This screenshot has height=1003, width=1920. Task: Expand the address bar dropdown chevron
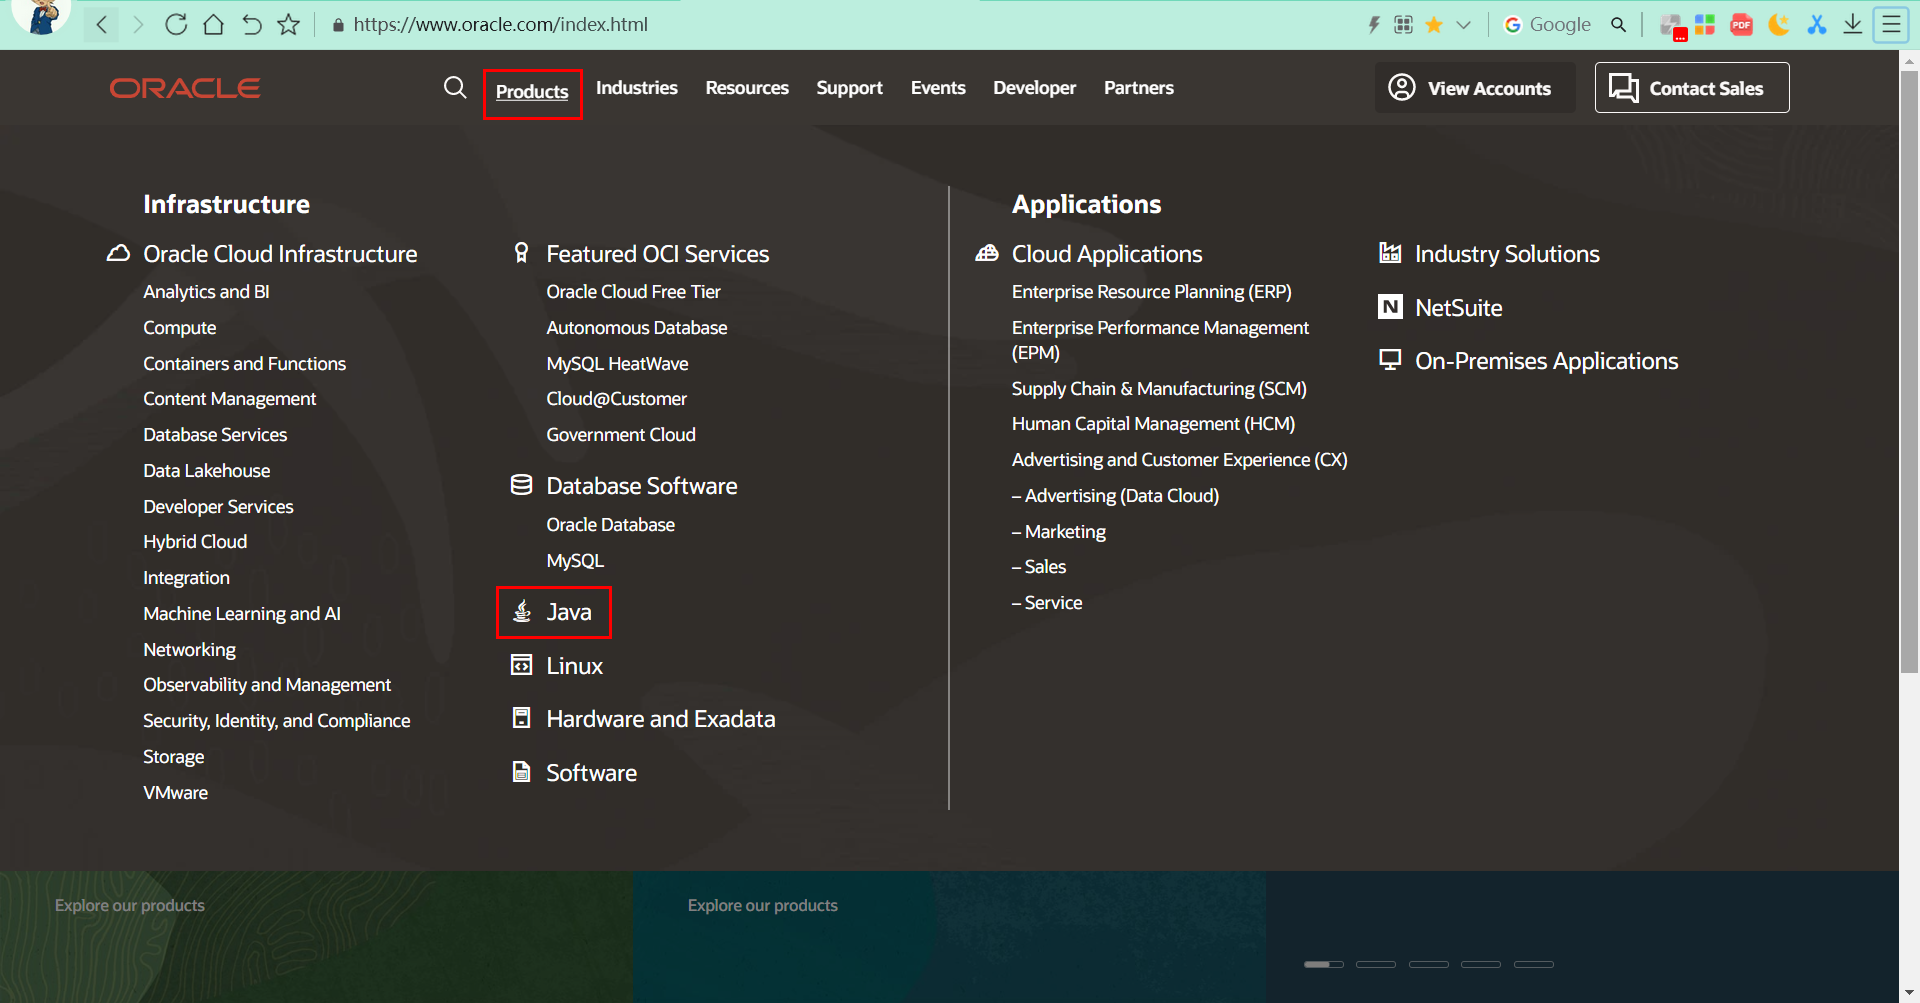[x=1464, y=25]
